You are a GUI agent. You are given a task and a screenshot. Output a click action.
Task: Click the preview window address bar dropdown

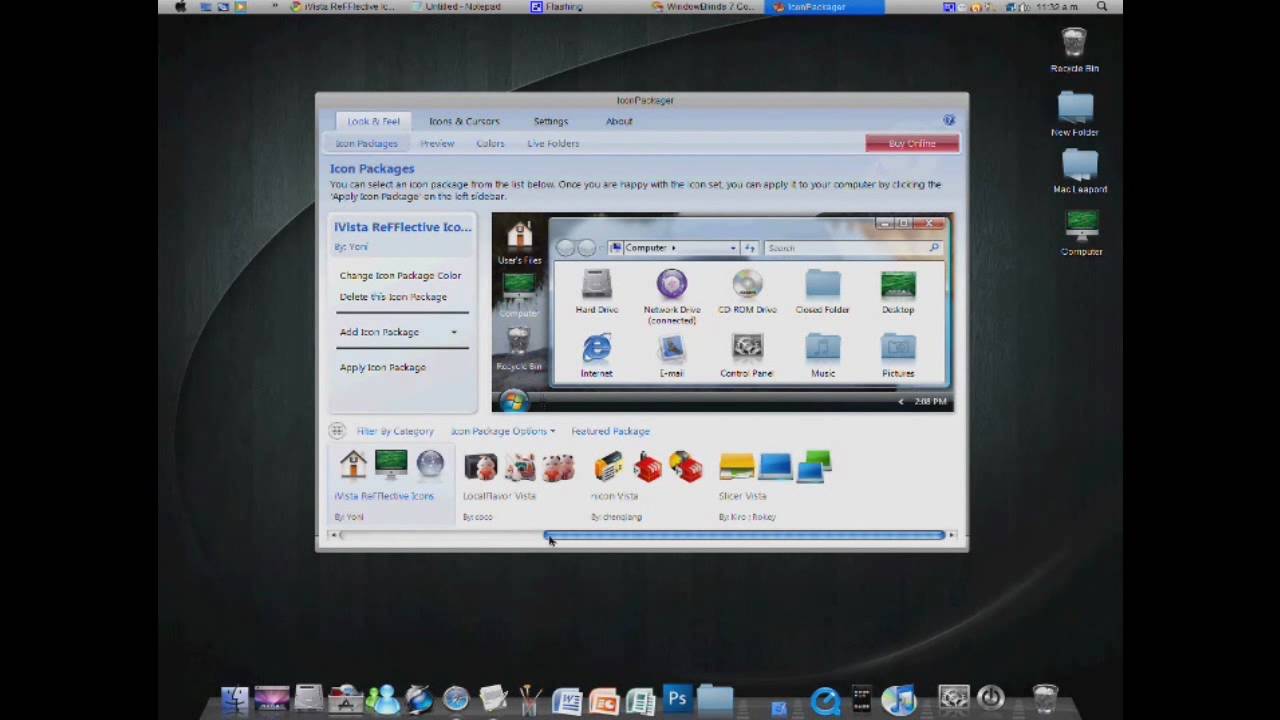pos(733,248)
